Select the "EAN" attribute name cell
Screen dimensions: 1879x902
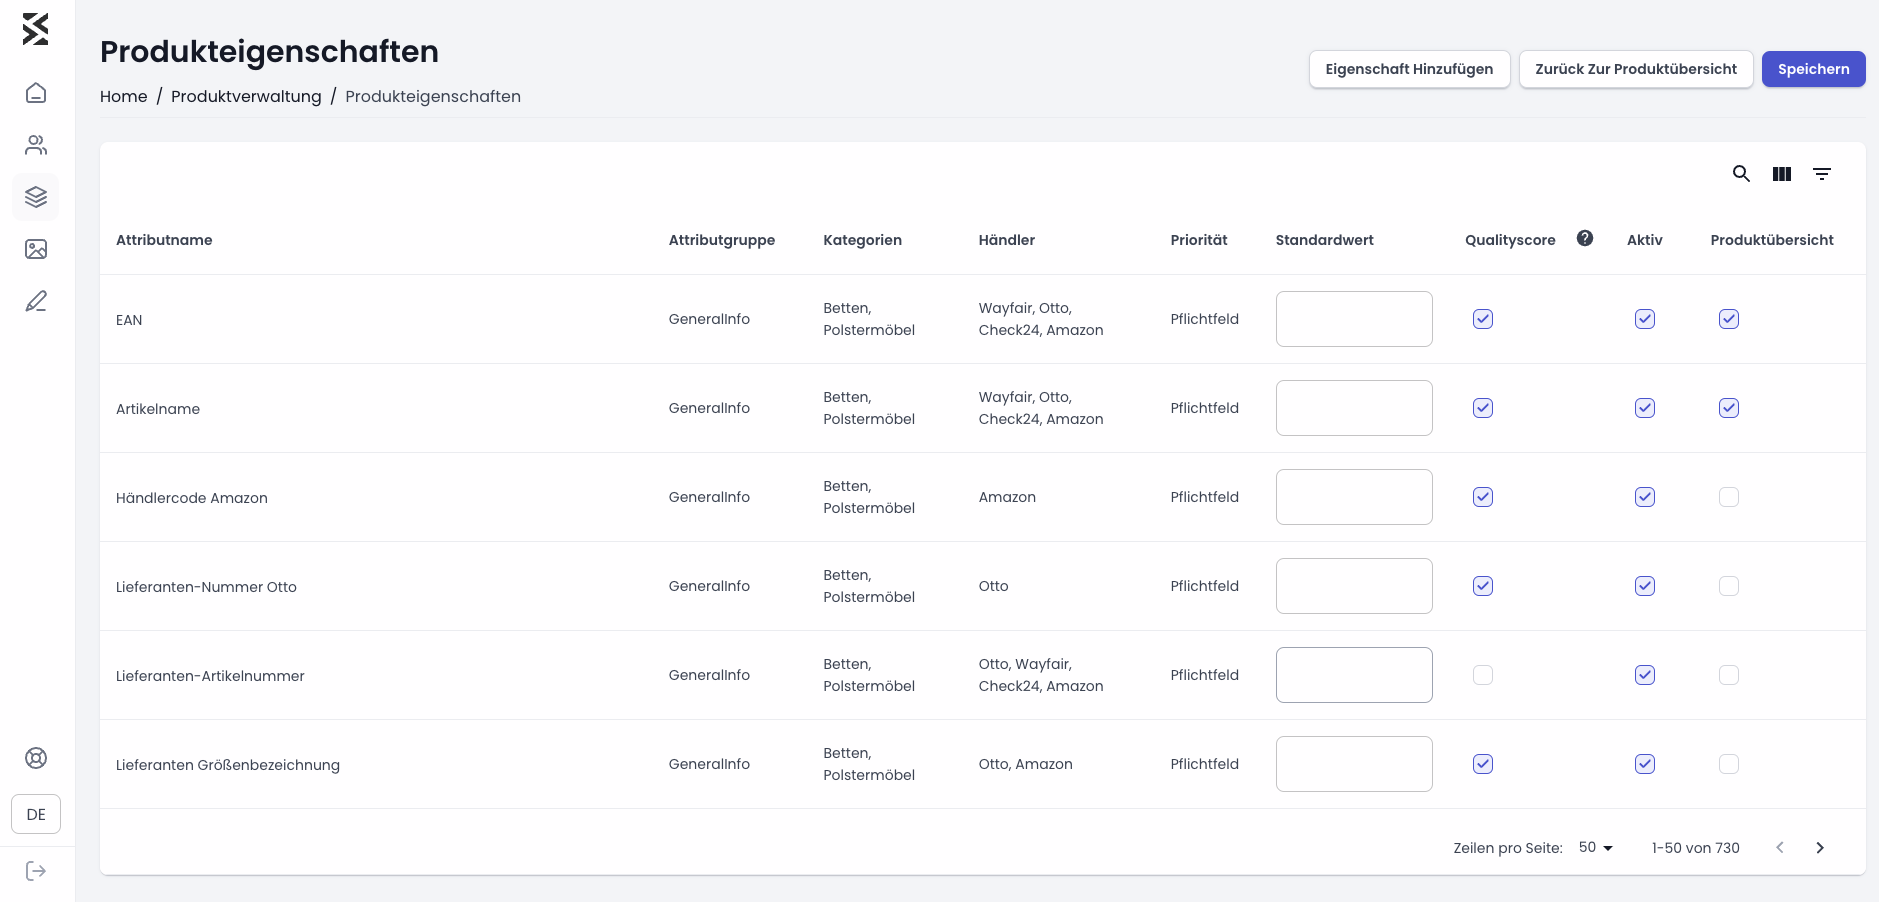click(129, 320)
